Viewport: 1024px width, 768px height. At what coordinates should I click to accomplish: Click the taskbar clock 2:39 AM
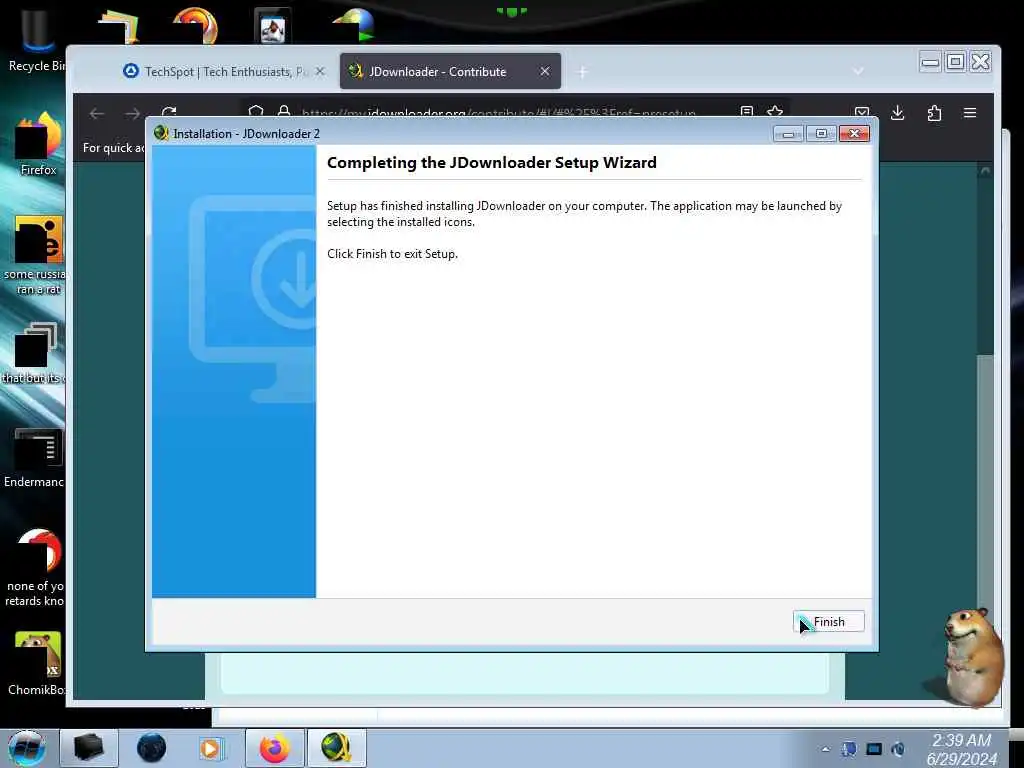click(x=961, y=750)
